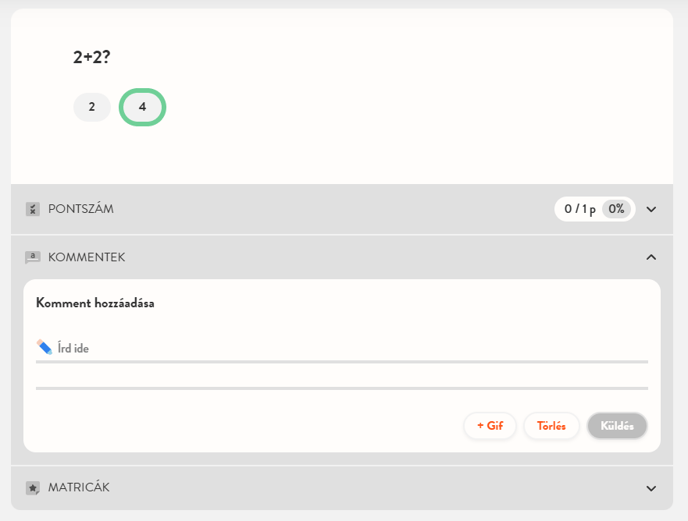
Task: Click the 0 / 1 p score badge
Action: [x=580, y=209]
